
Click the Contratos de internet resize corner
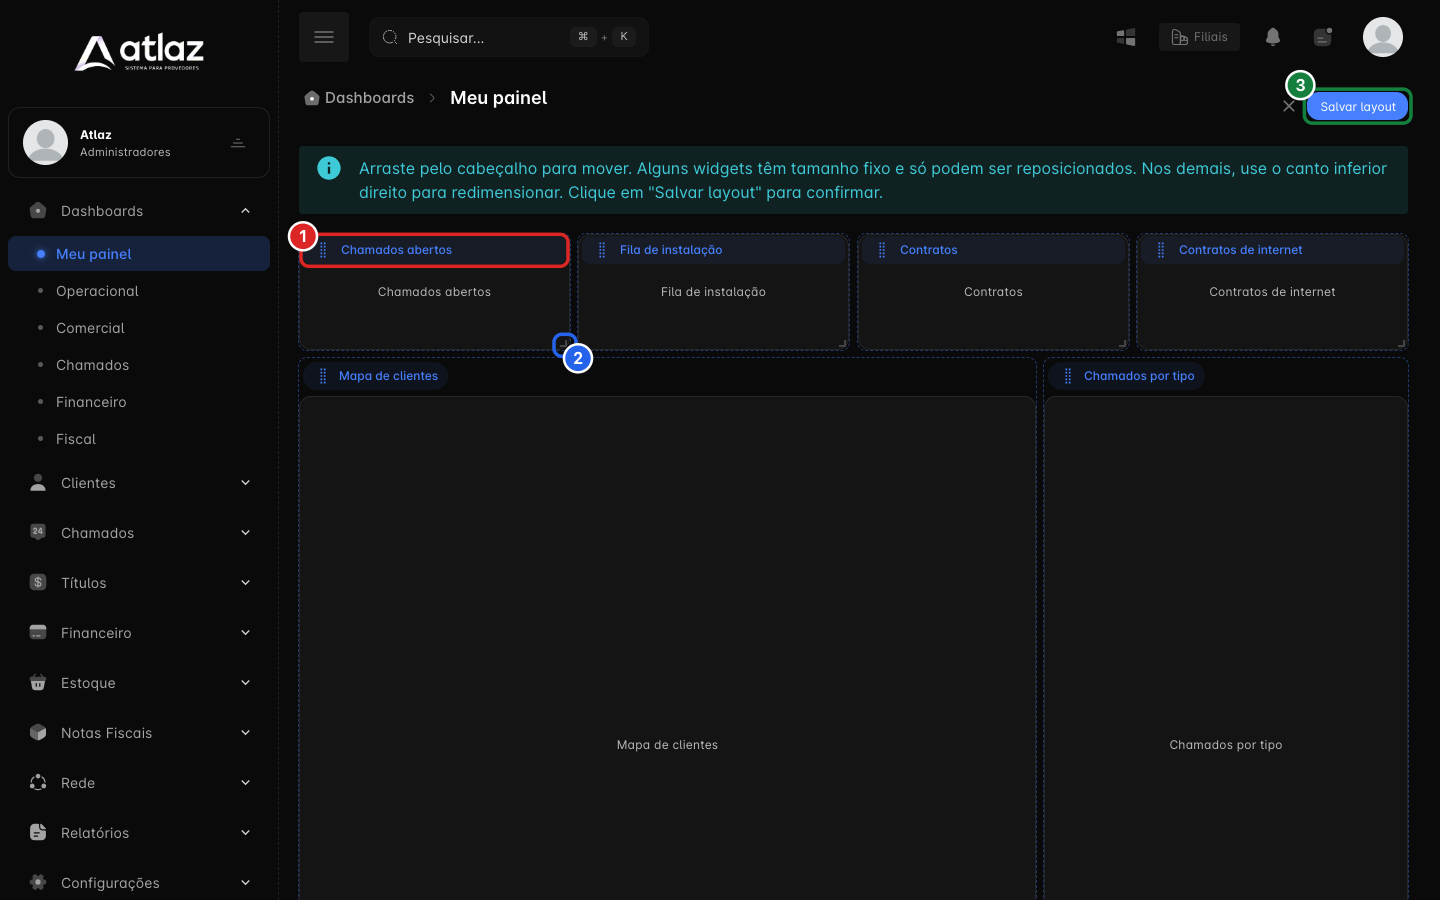point(1401,343)
